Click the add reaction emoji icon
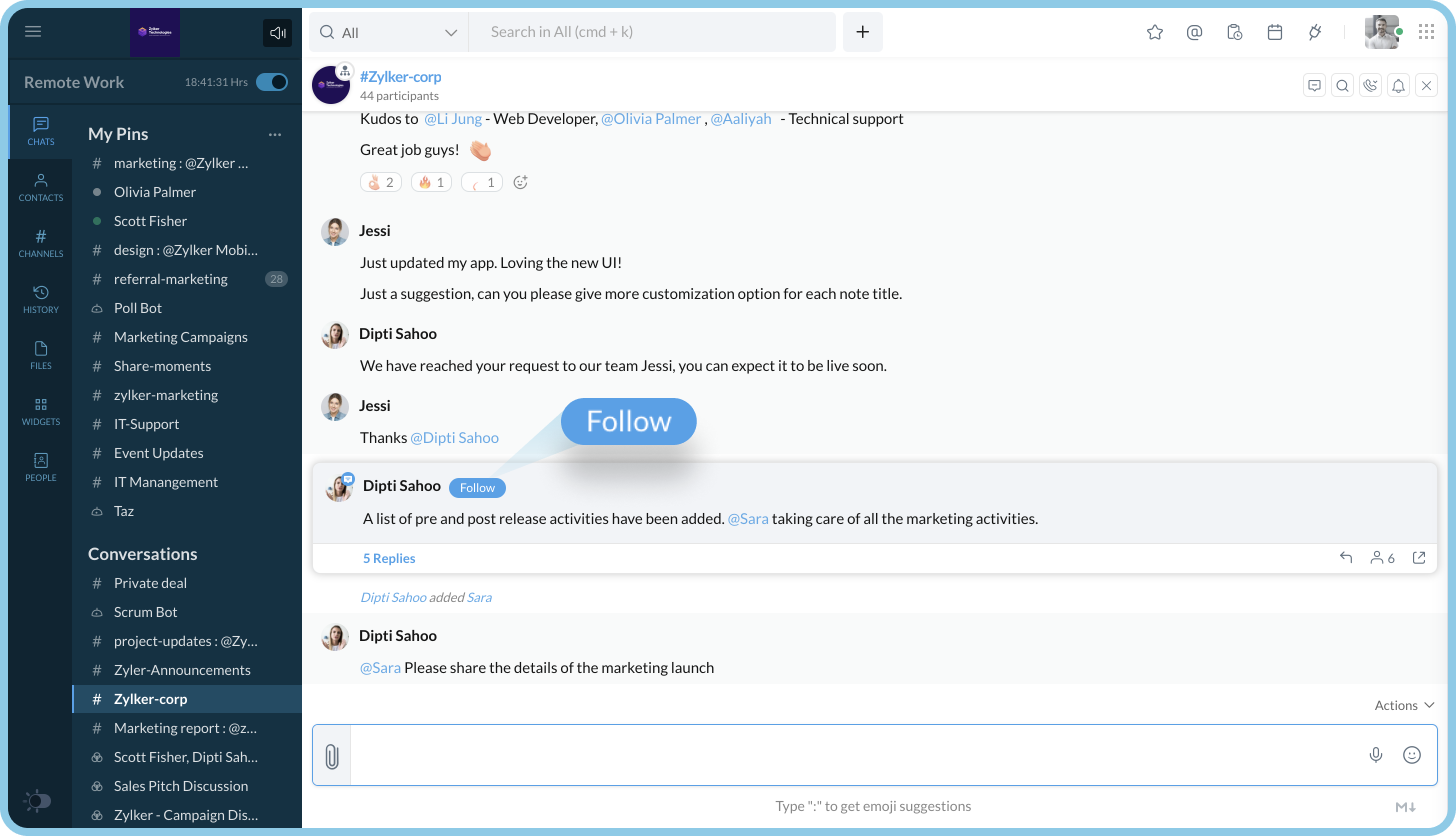The height and width of the screenshot is (836, 1456). click(520, 182)
